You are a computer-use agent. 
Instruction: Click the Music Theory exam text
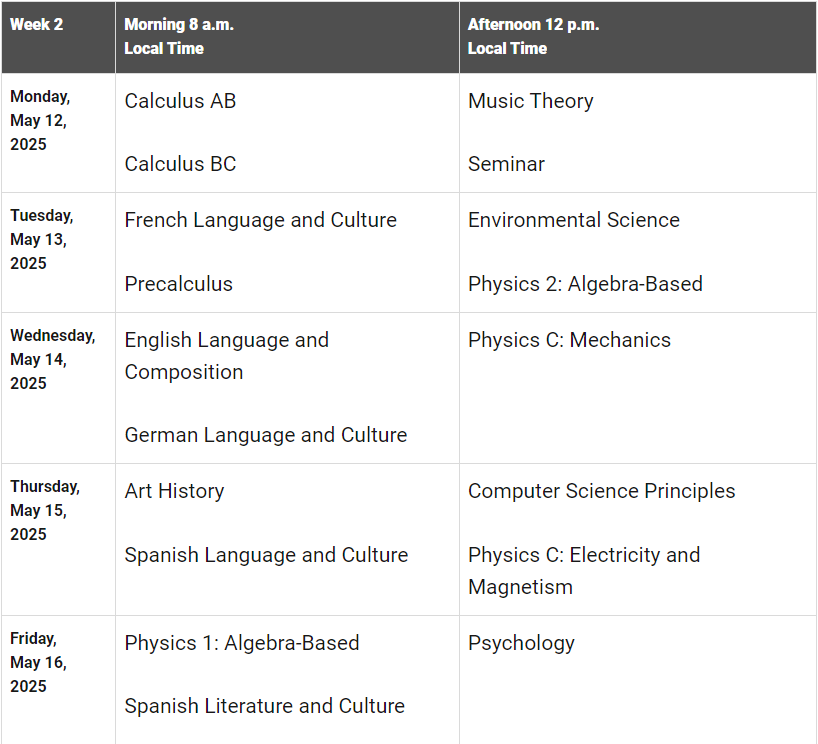531,101
